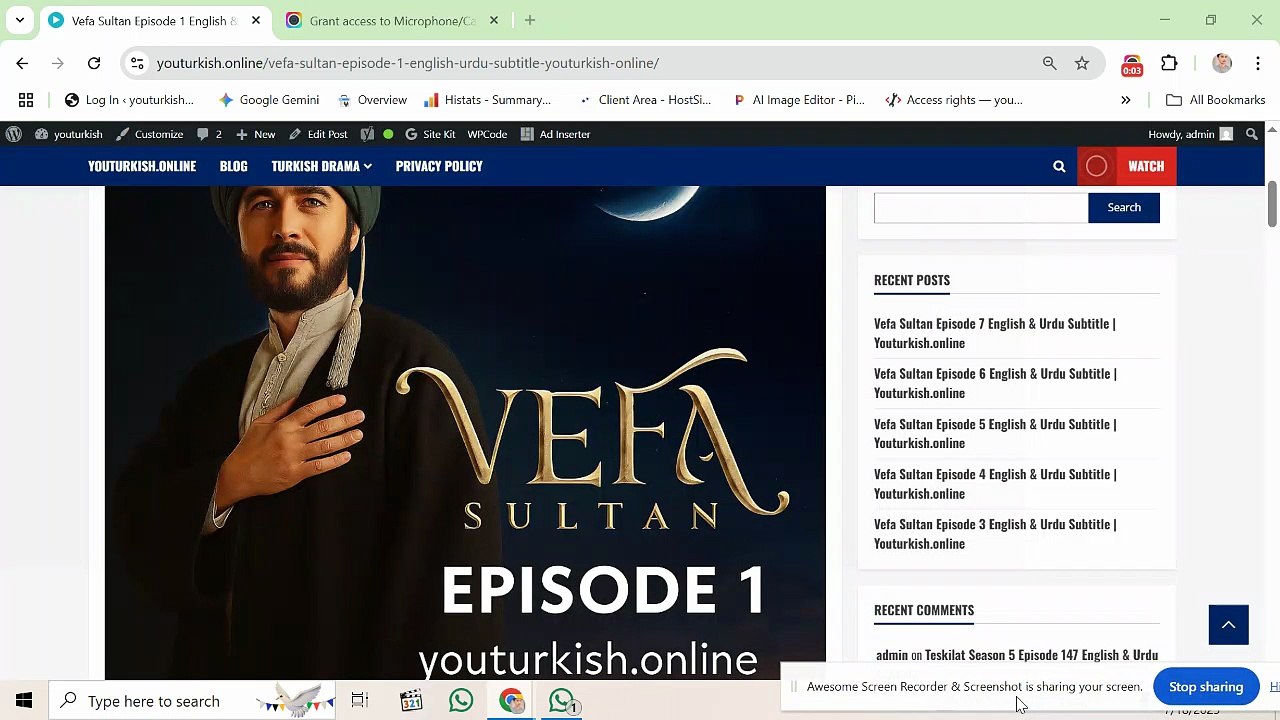
Task: Open the YOUTURKISH.ONLINE home menu item
Action: (142, 166)
